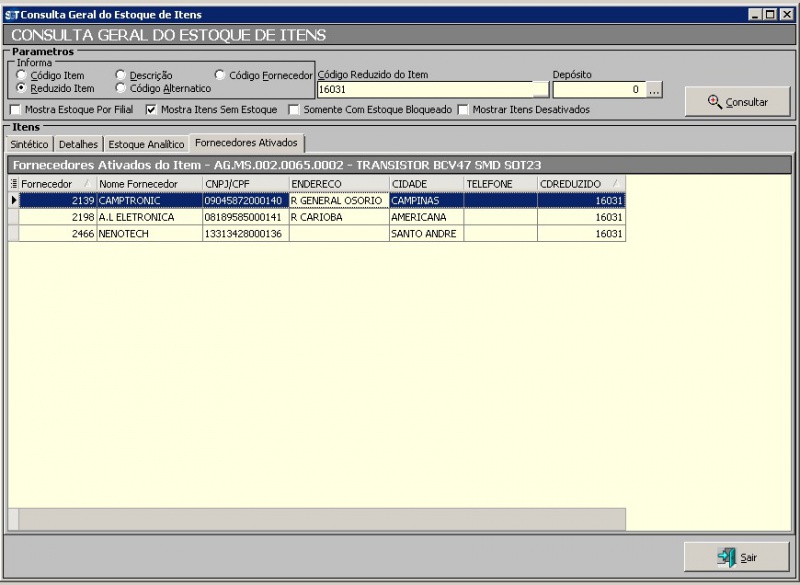
Task: Select the Descrição radio option
Action: [121, 75]
